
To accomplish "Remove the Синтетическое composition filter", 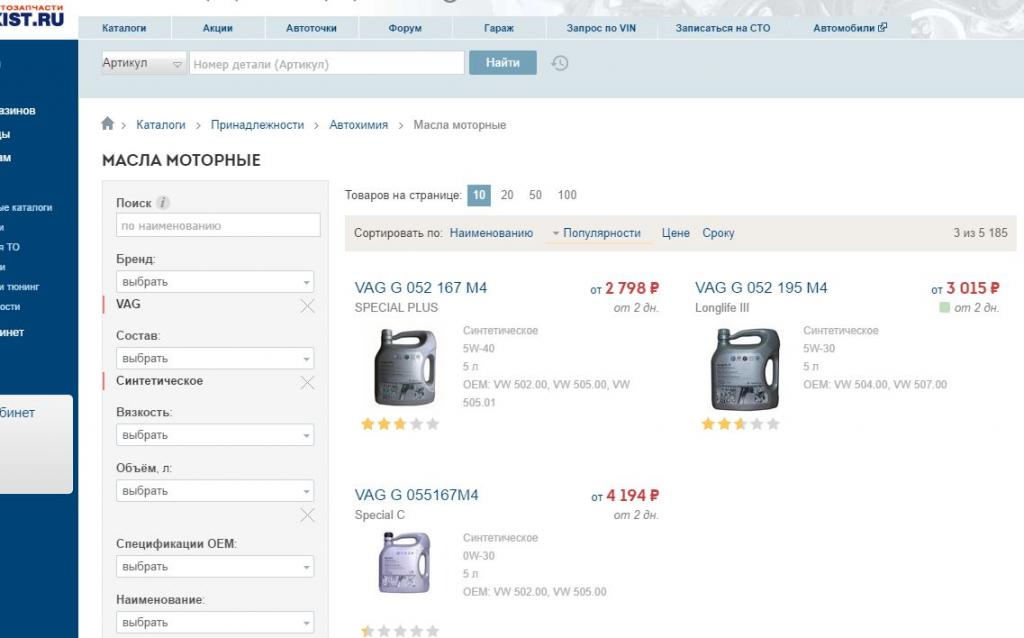I will [307, 383].
